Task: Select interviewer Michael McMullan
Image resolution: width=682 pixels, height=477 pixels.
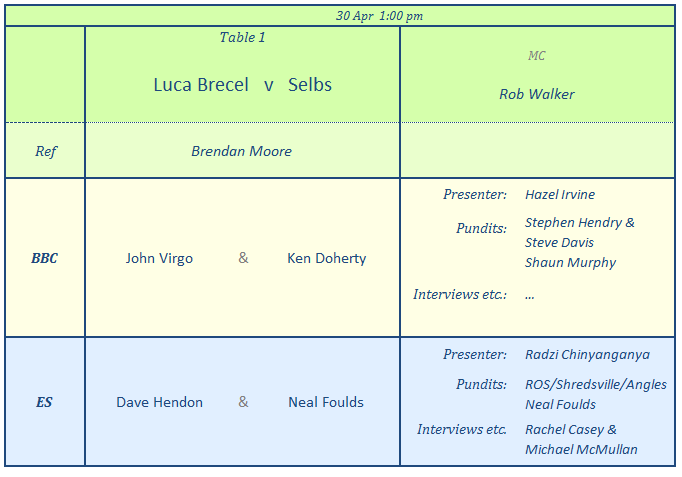Action: 581,450
